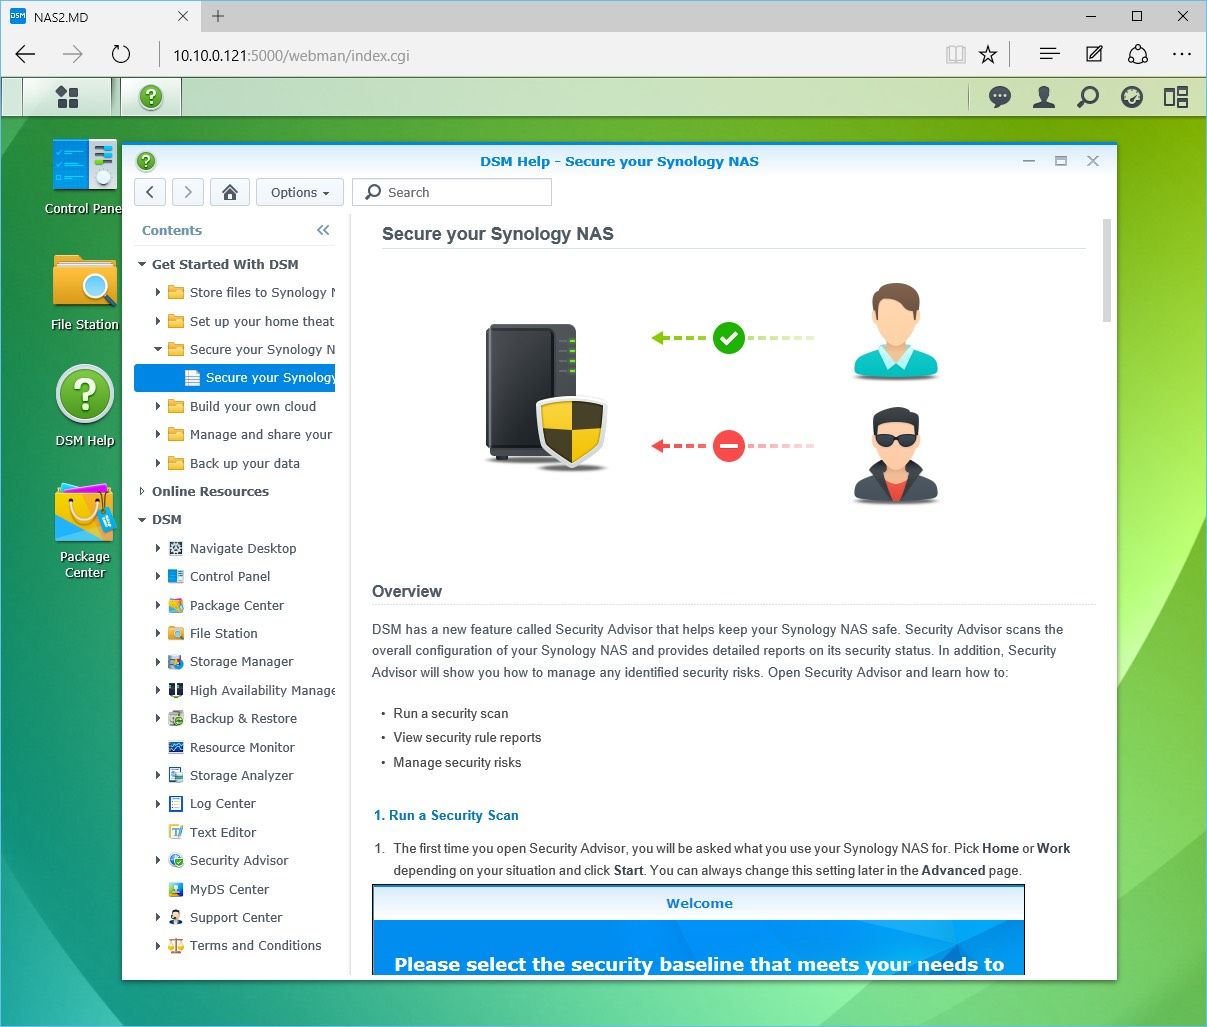Open the DSM Main Menu grid icon
Image resolution: width=1207 pixels, height=1027 pixels.
click(x=67, y=97)
